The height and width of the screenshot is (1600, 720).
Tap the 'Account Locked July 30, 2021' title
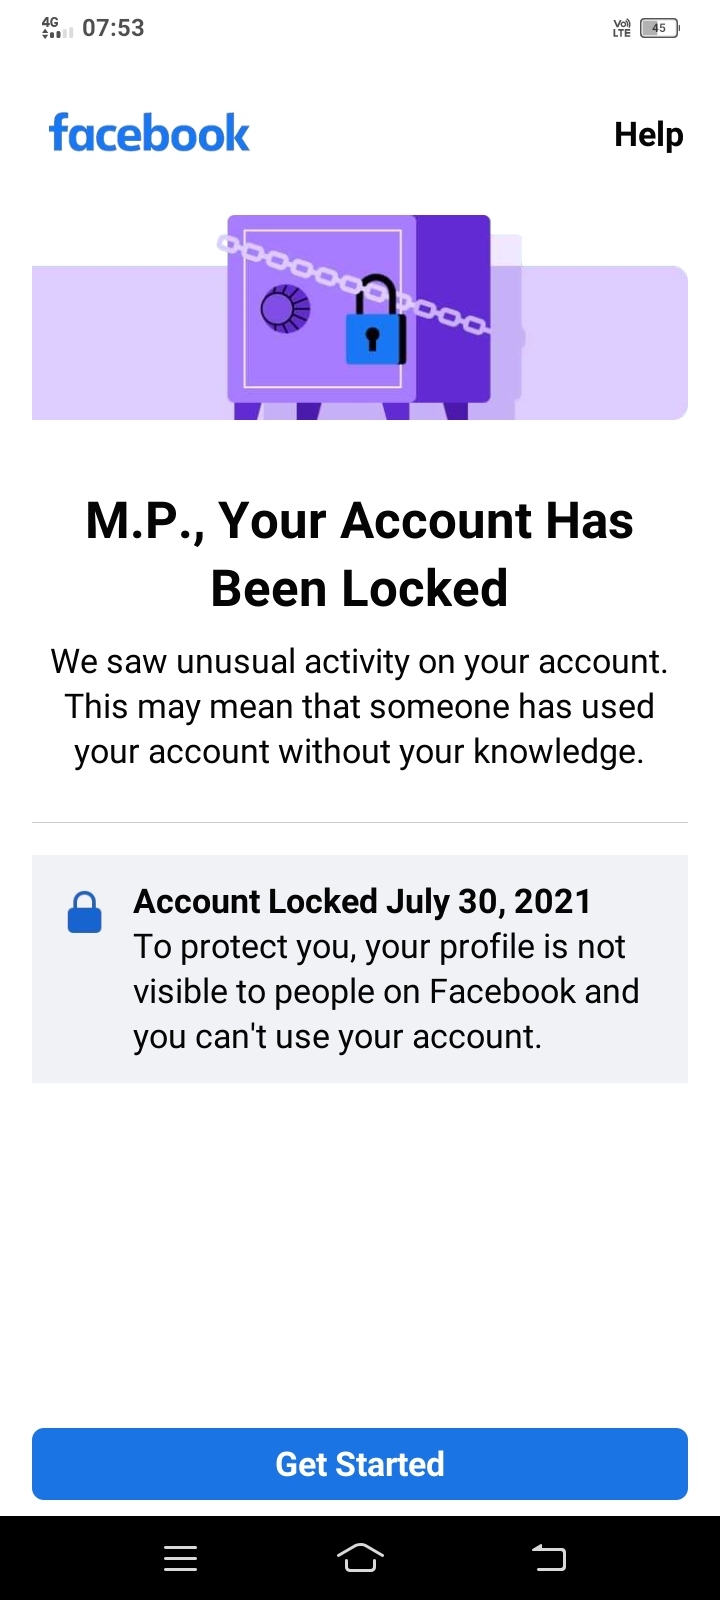coord(362,901)
